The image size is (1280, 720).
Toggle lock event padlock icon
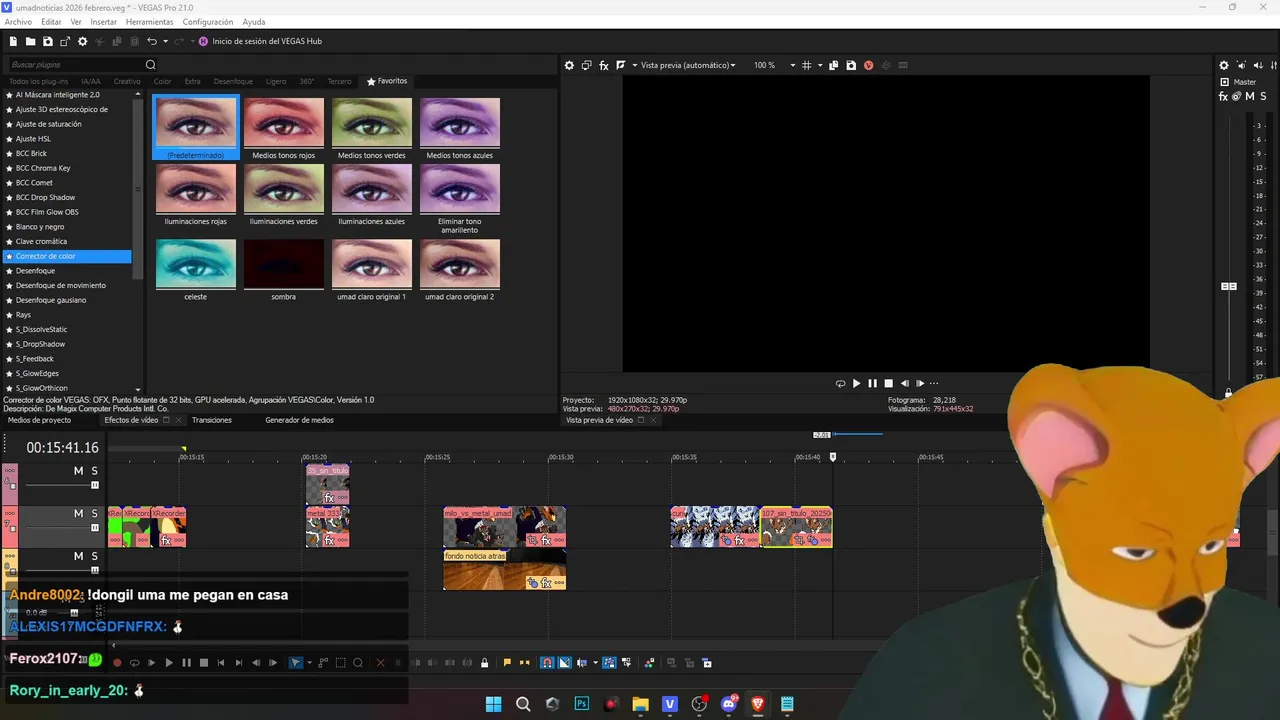(x=485, y=662)
